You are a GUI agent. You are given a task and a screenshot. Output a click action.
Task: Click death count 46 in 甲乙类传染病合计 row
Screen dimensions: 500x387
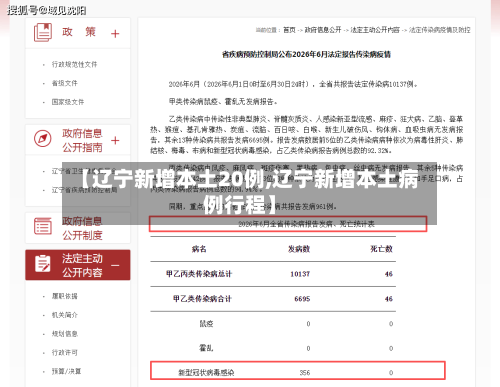pos(389,299)
